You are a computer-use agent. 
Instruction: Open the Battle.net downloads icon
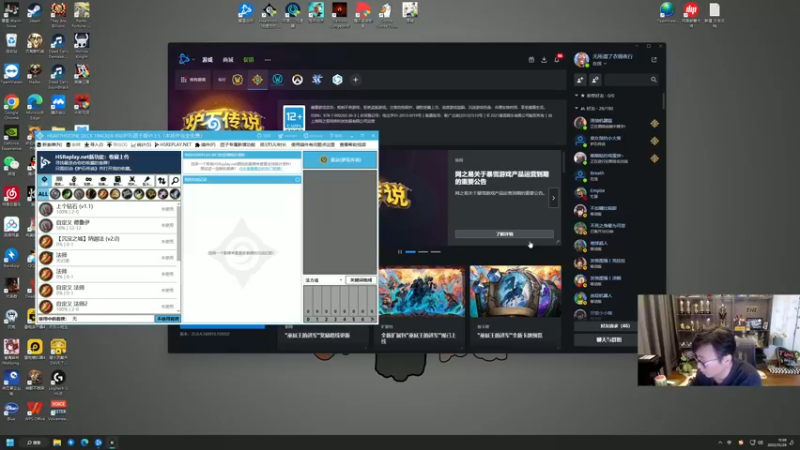(544, 60)
